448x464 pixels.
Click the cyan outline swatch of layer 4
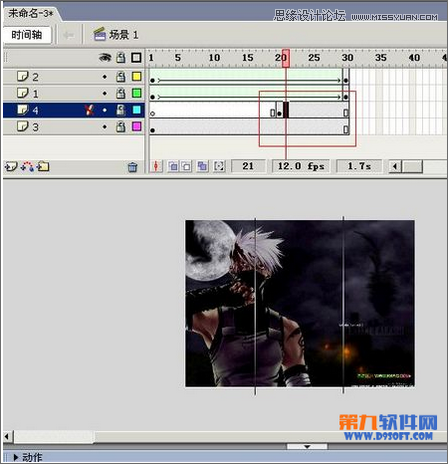coord(137,110)
